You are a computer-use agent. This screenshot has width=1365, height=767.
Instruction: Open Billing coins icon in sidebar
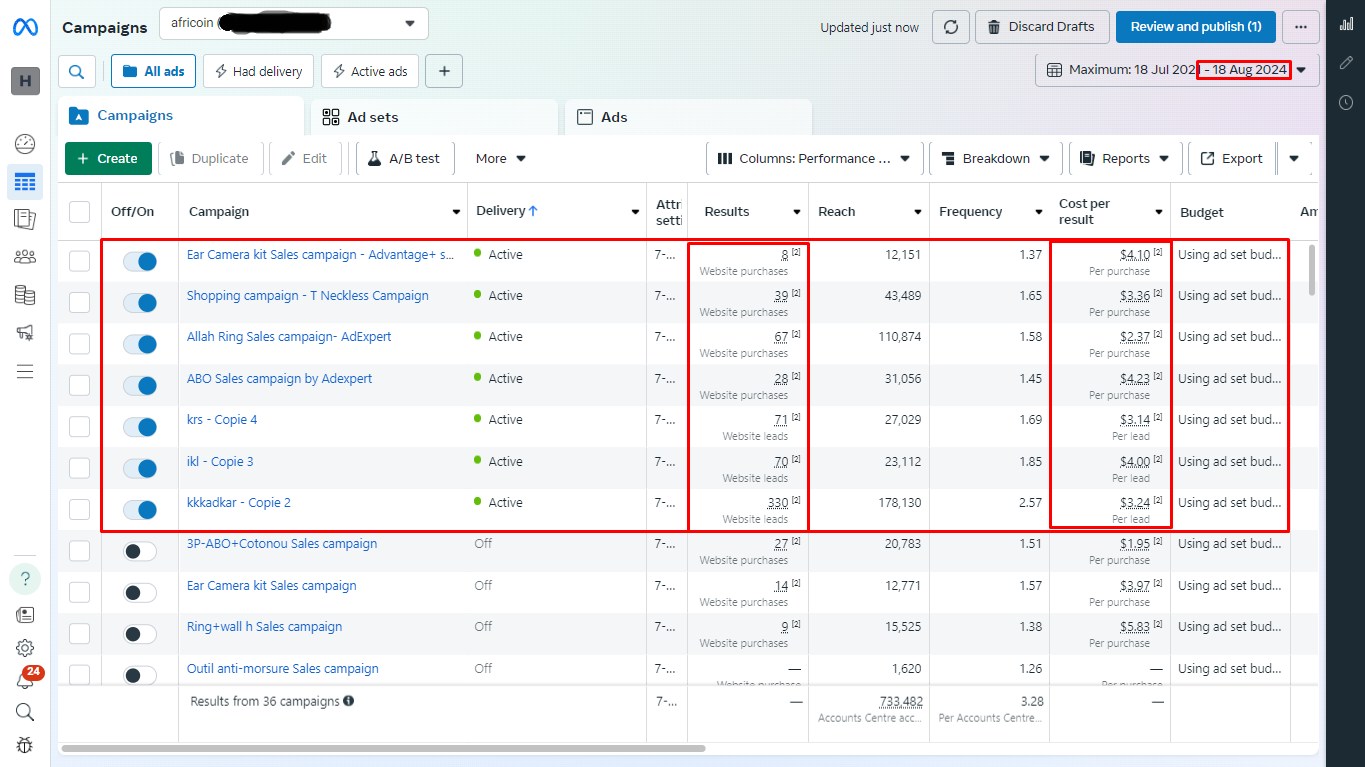pyautogui.click(x=25, y=294)
